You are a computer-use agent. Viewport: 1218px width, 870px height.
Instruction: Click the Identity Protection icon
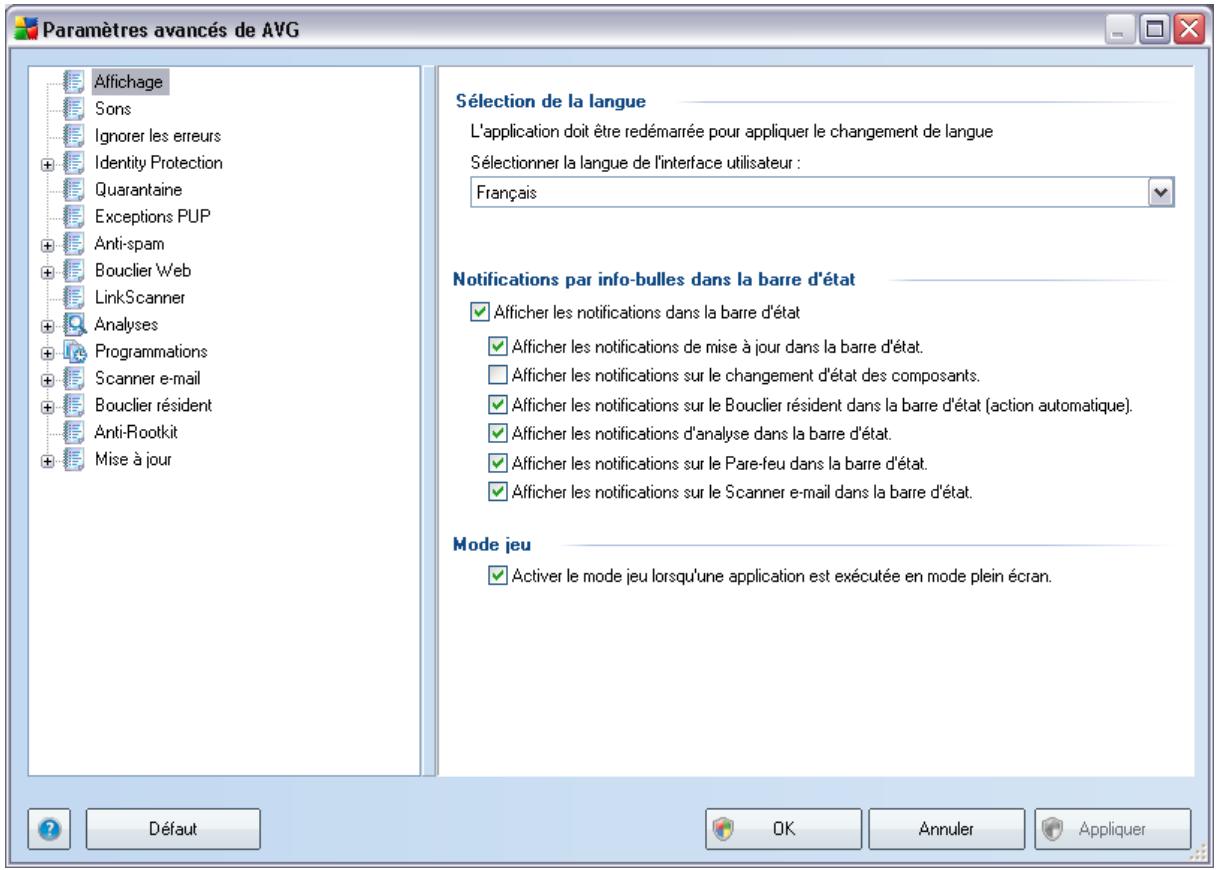(72, 162)
